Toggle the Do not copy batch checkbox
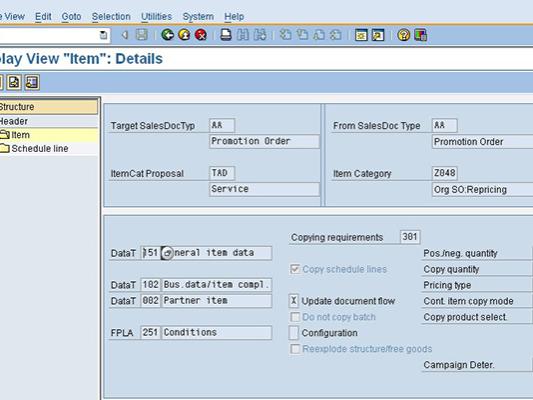 tap(295, 317)
